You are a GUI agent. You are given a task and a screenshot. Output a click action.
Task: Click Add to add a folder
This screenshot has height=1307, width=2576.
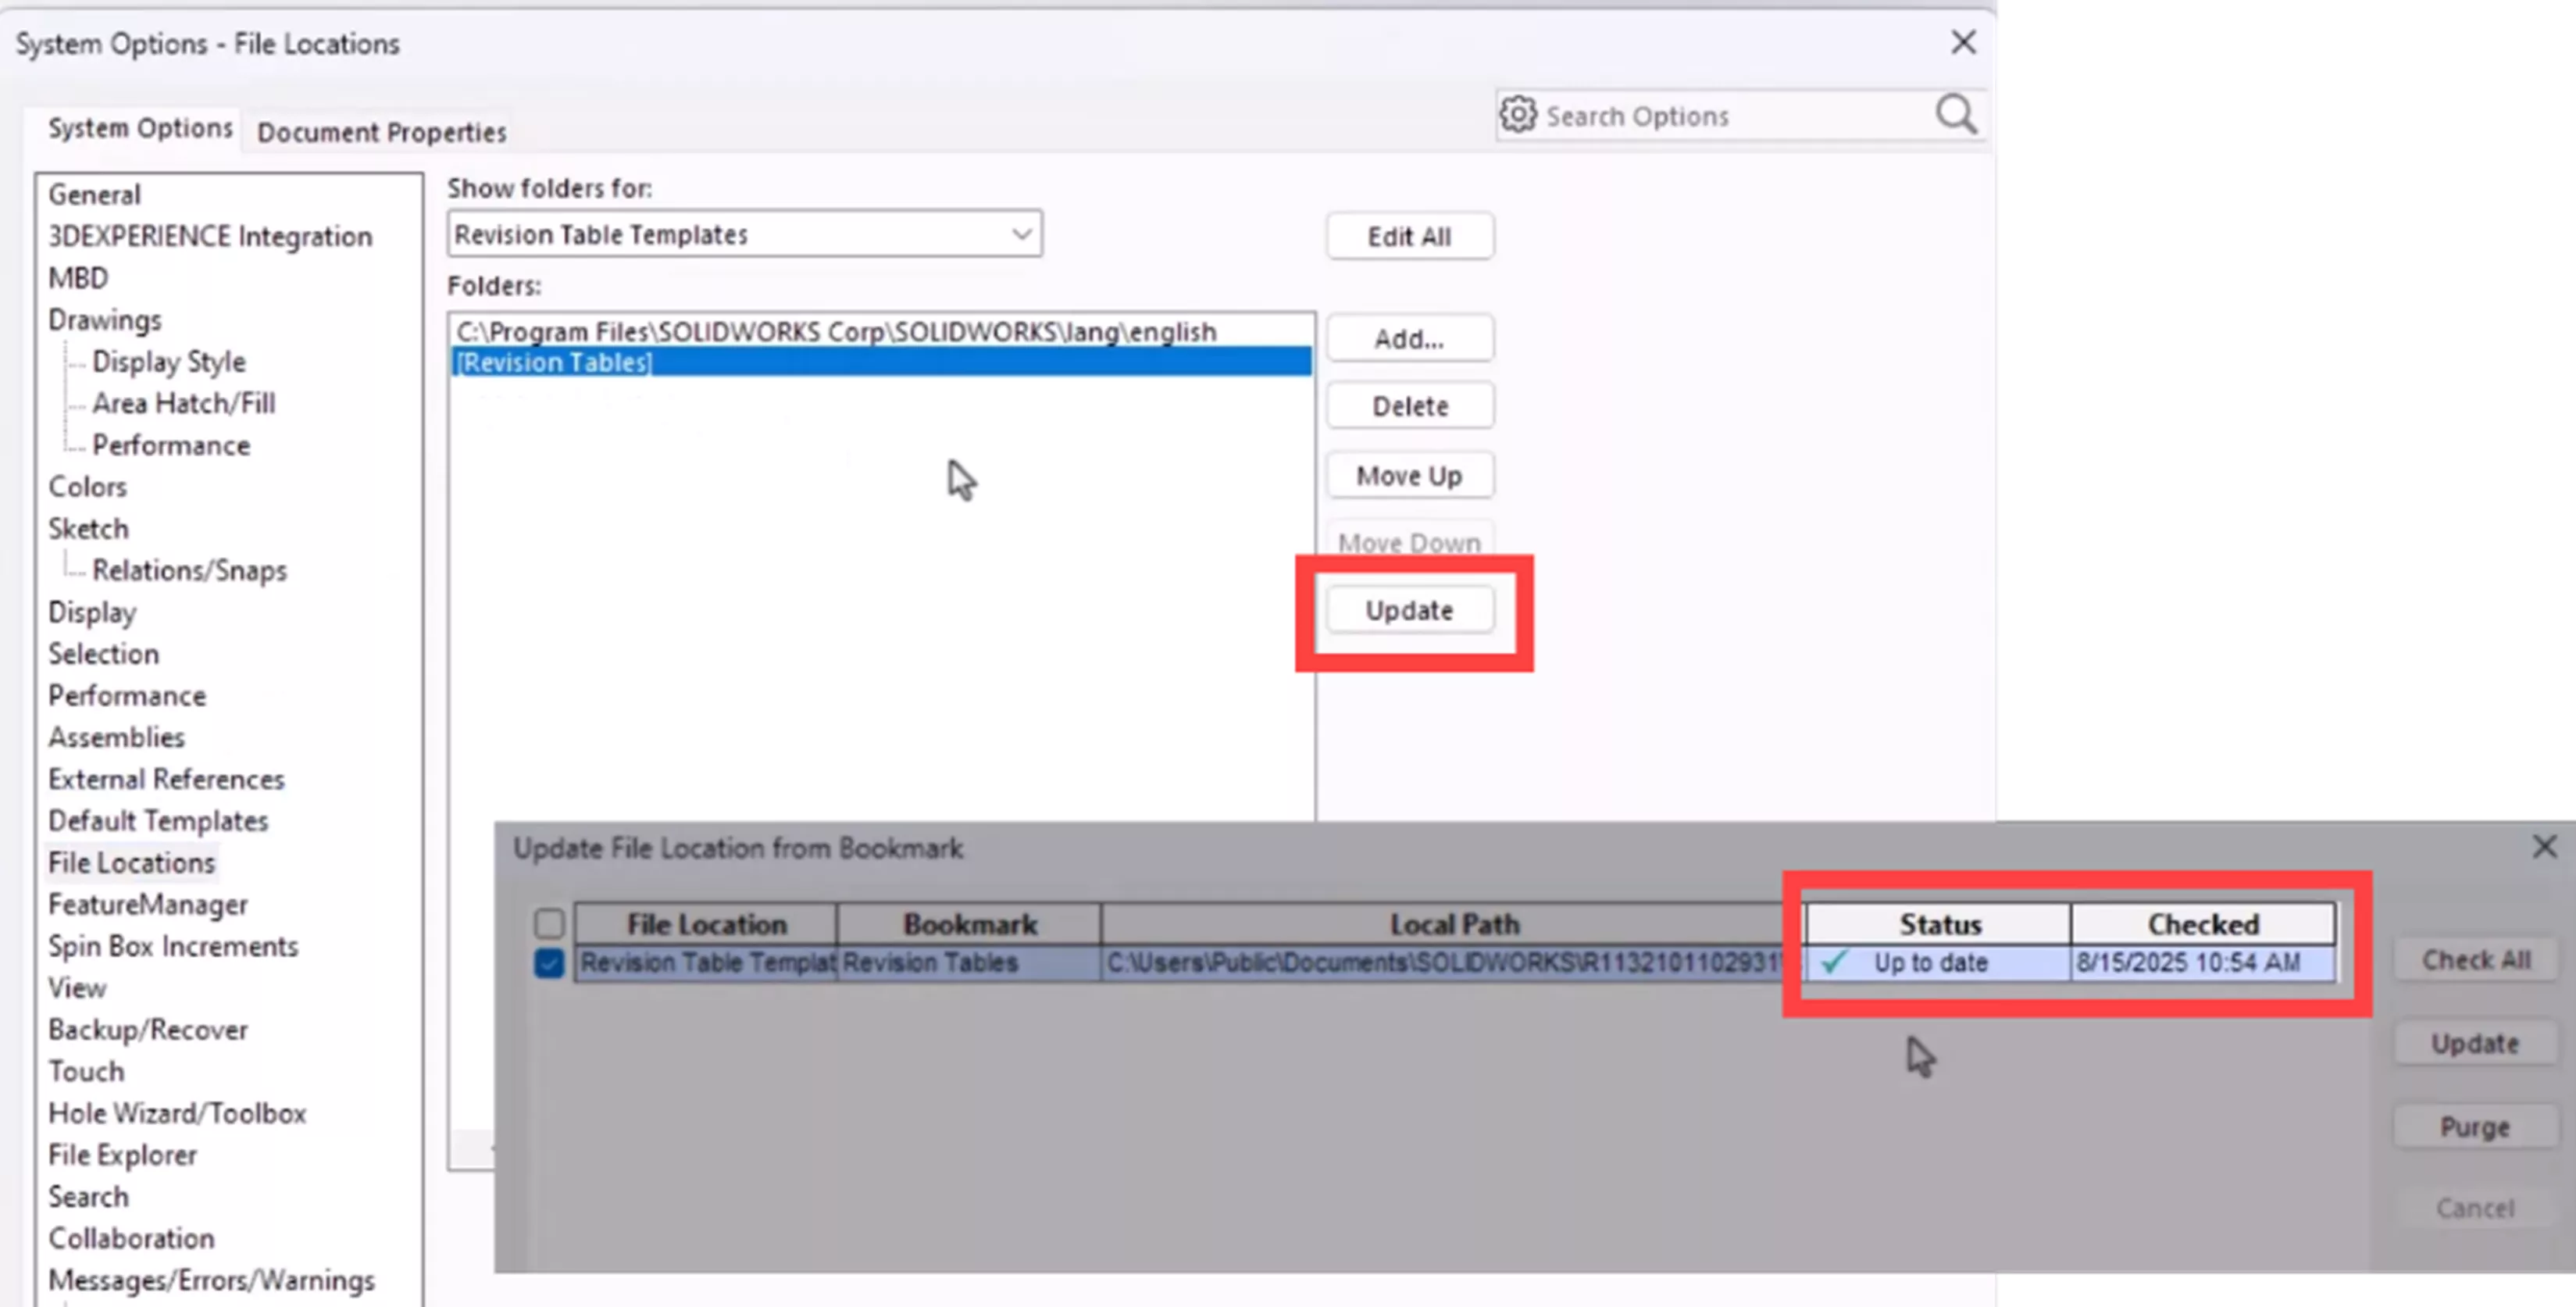click(1409, 338)
